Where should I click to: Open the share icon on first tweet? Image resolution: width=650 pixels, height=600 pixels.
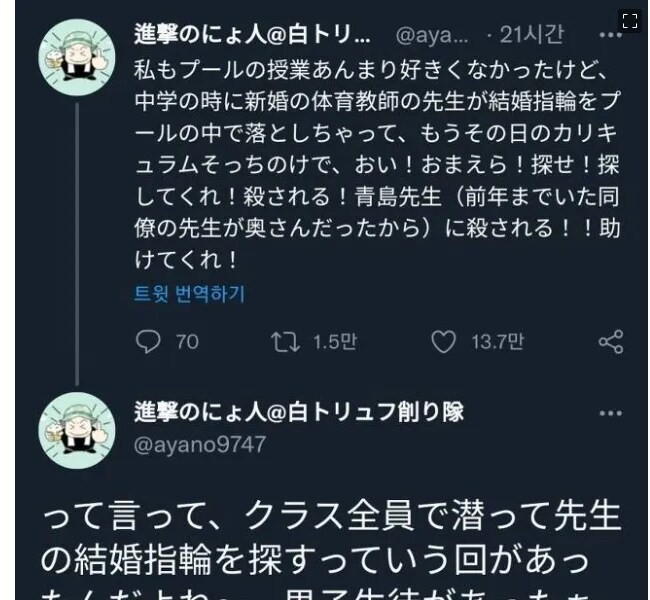point(611,342)
